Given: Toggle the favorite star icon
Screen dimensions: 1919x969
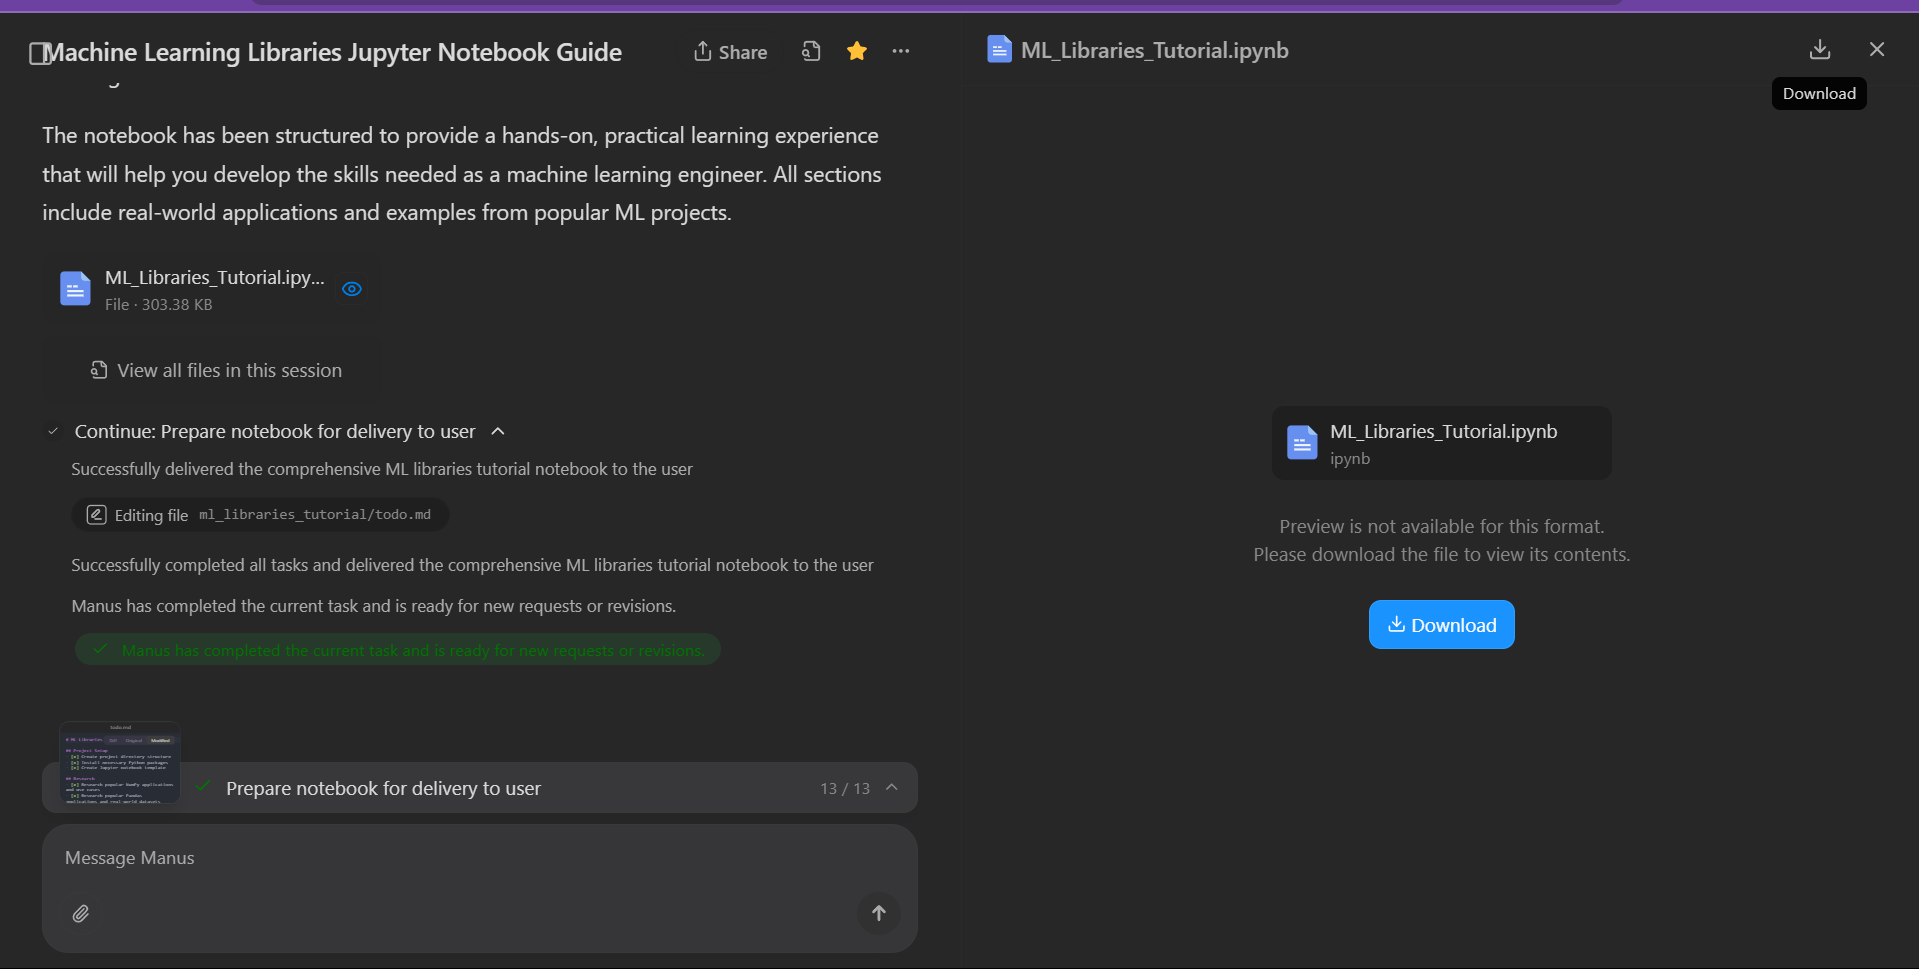Looking at the screenshot, I should [857, 51].
